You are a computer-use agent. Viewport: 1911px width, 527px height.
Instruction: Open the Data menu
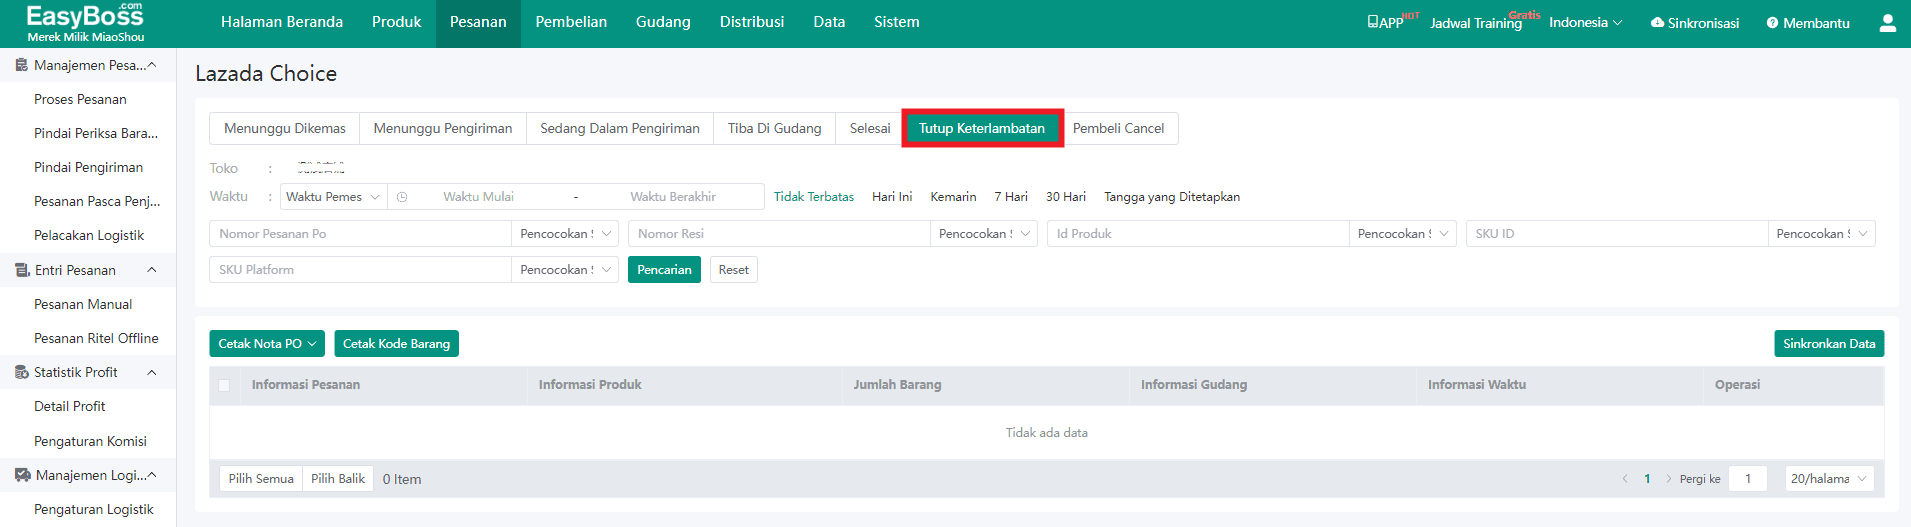pos(829,22)
